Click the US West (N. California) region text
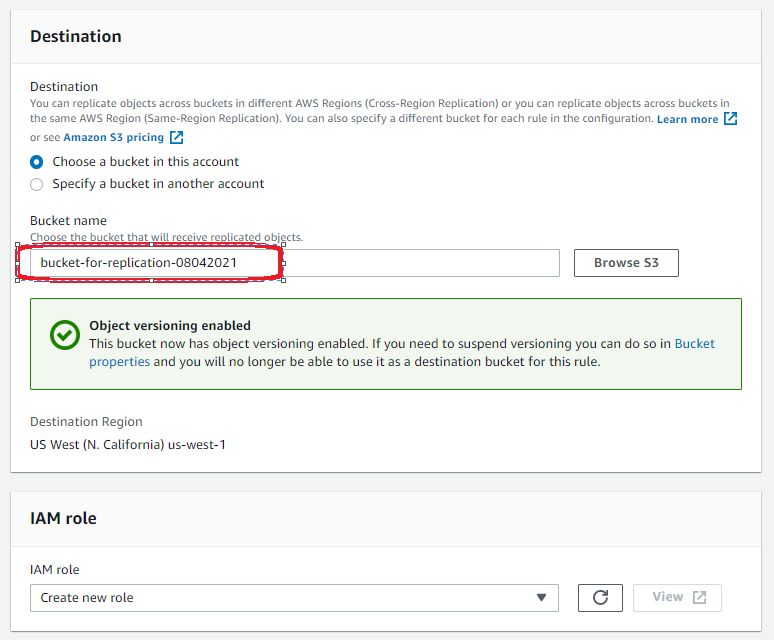 pos(128,444)
